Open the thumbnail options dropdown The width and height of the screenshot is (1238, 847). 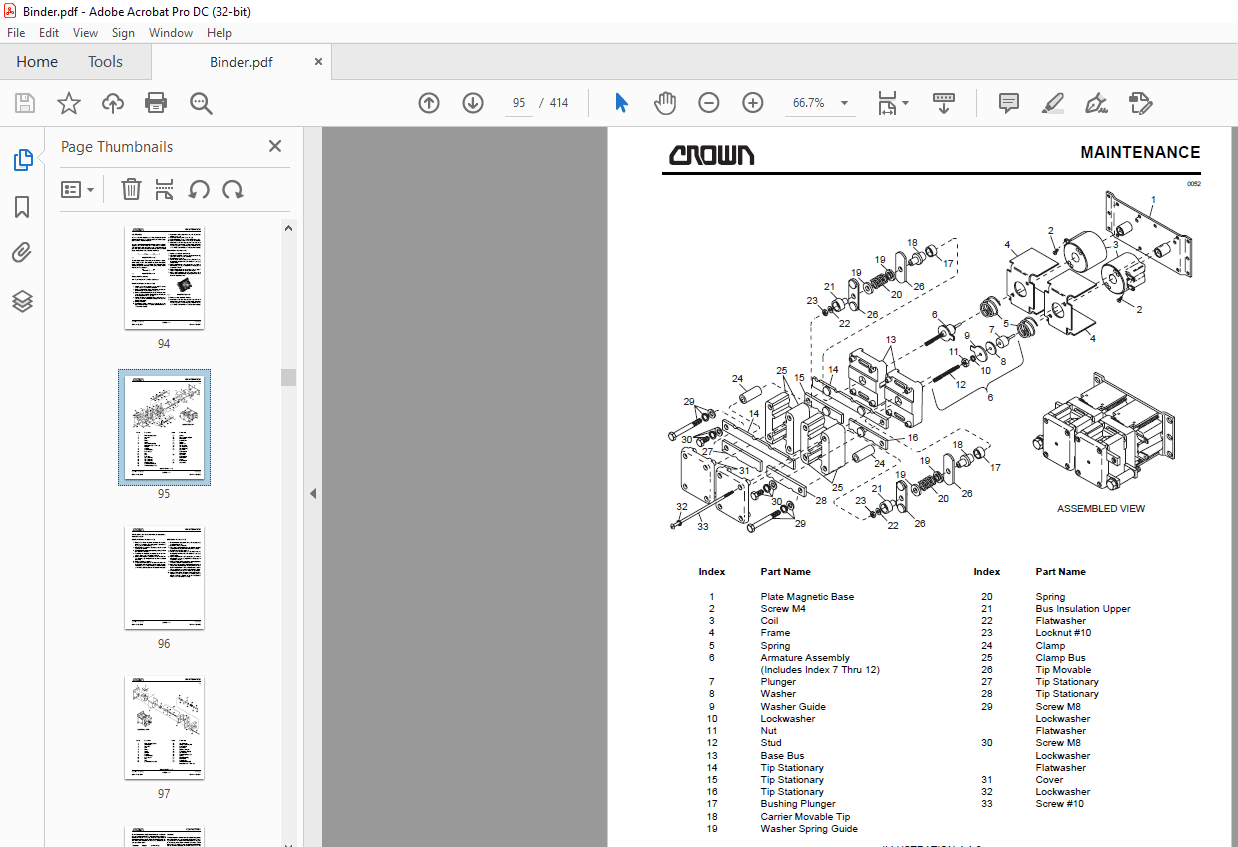coord(78,189)
